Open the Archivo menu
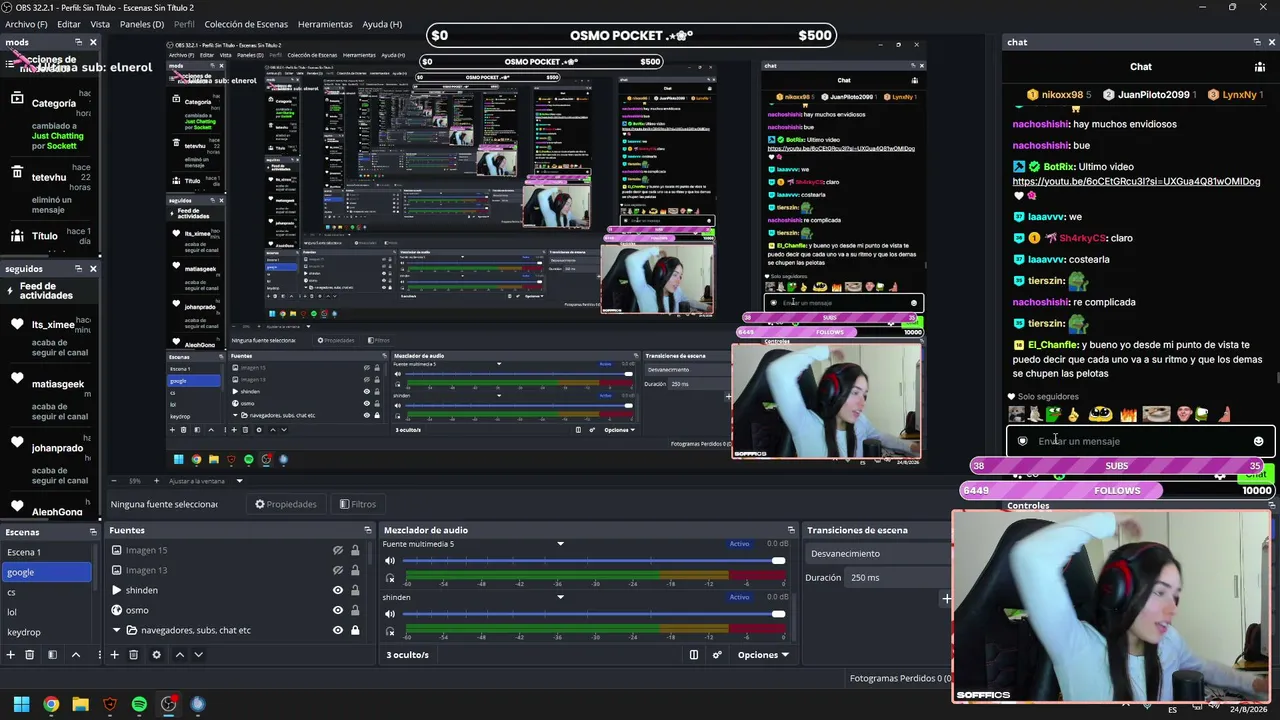 [x=24, y=24]
